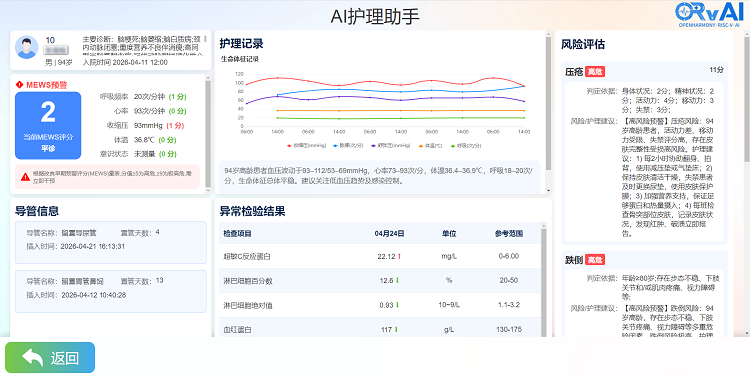750x377 pixels.
Task: Click the 风险评估 panel heading
Action: (x=583, y=44)
